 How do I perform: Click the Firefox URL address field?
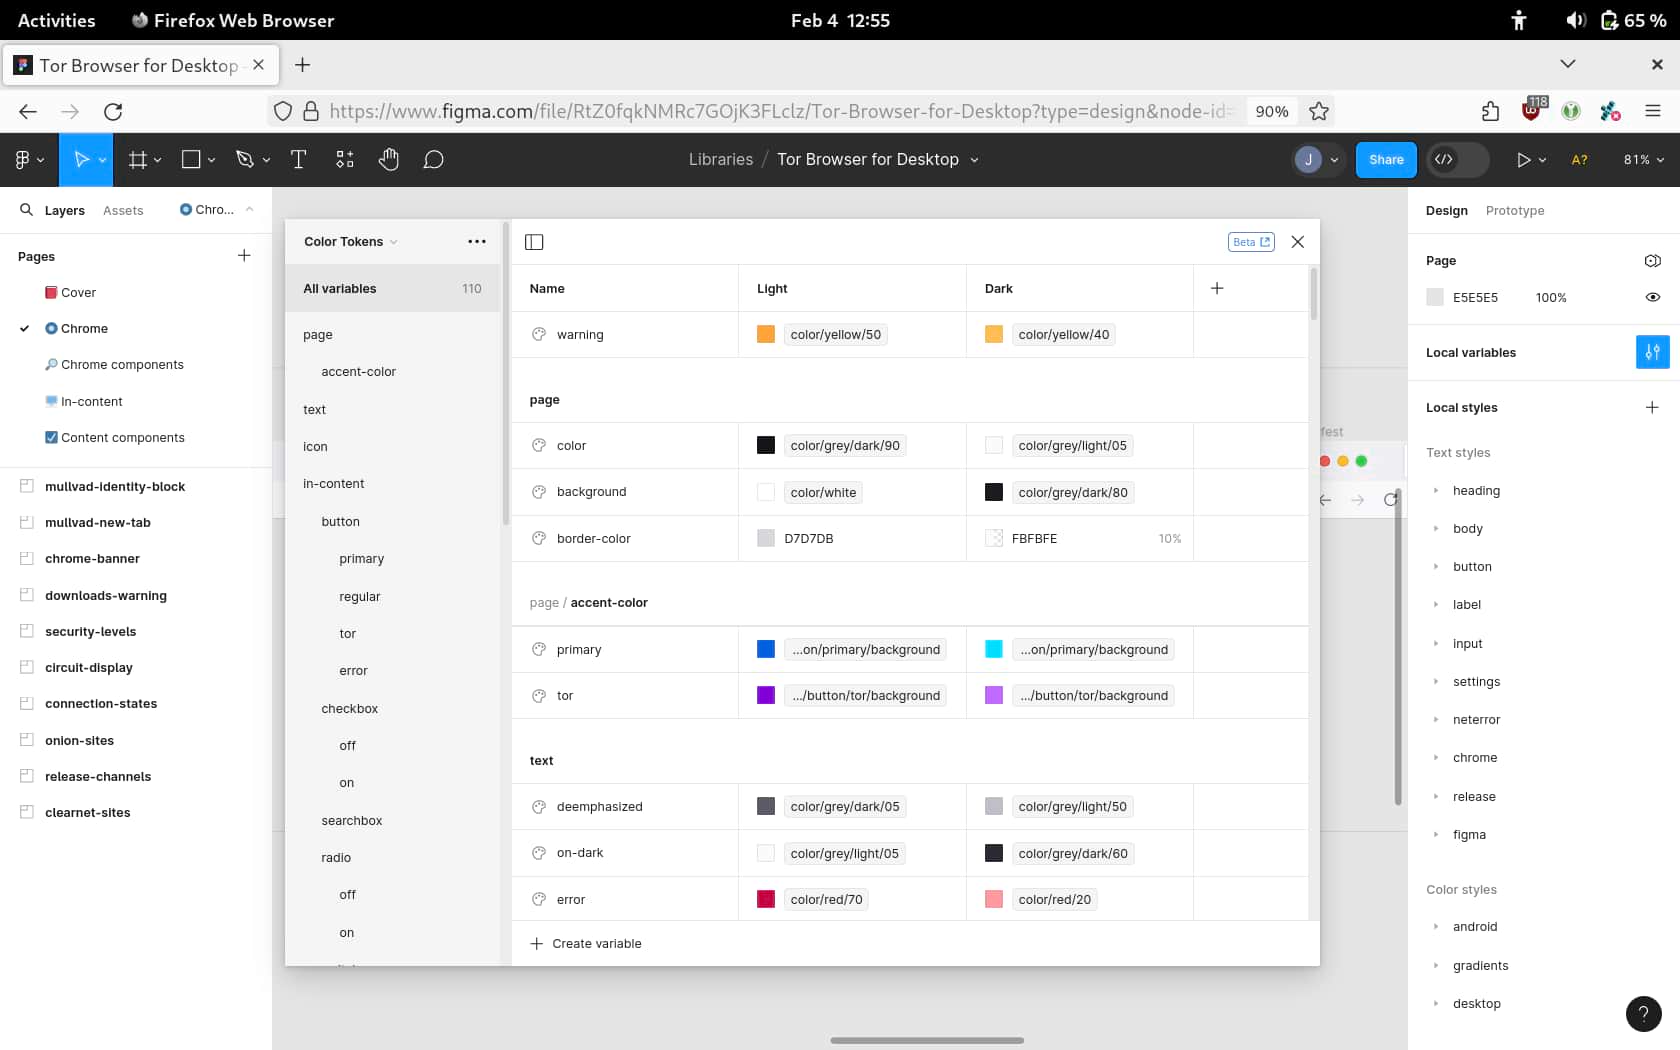[x=781, y=112]
